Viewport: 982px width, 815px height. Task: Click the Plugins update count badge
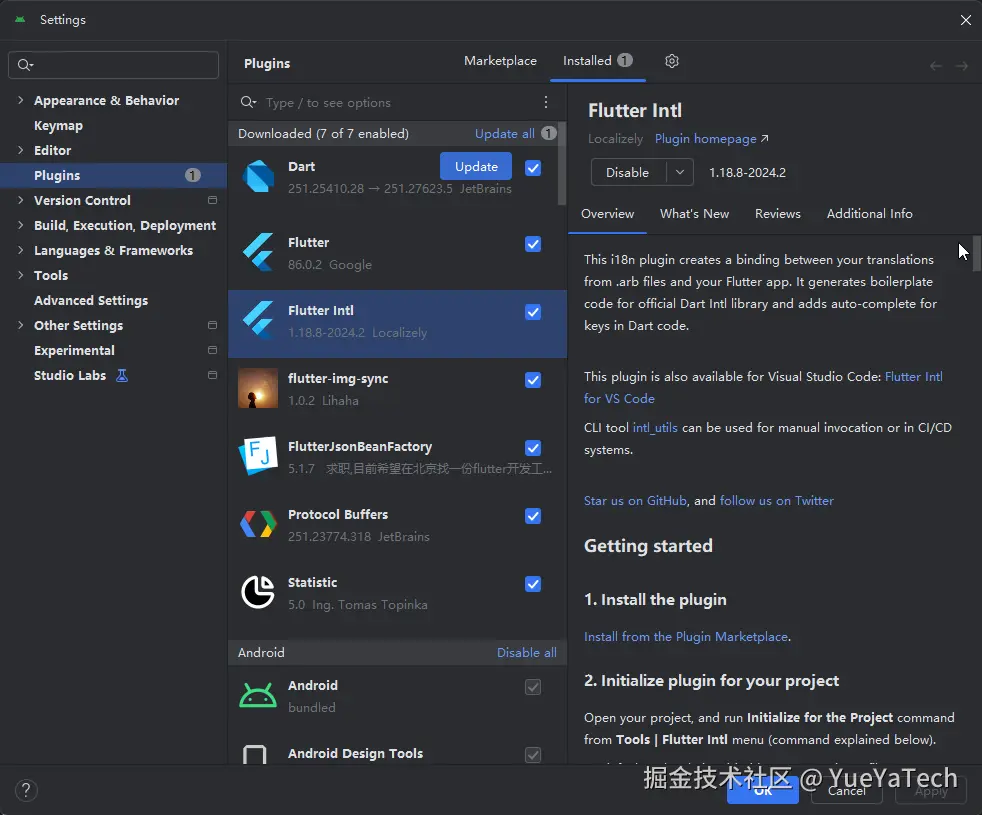(x=193, y=175)
